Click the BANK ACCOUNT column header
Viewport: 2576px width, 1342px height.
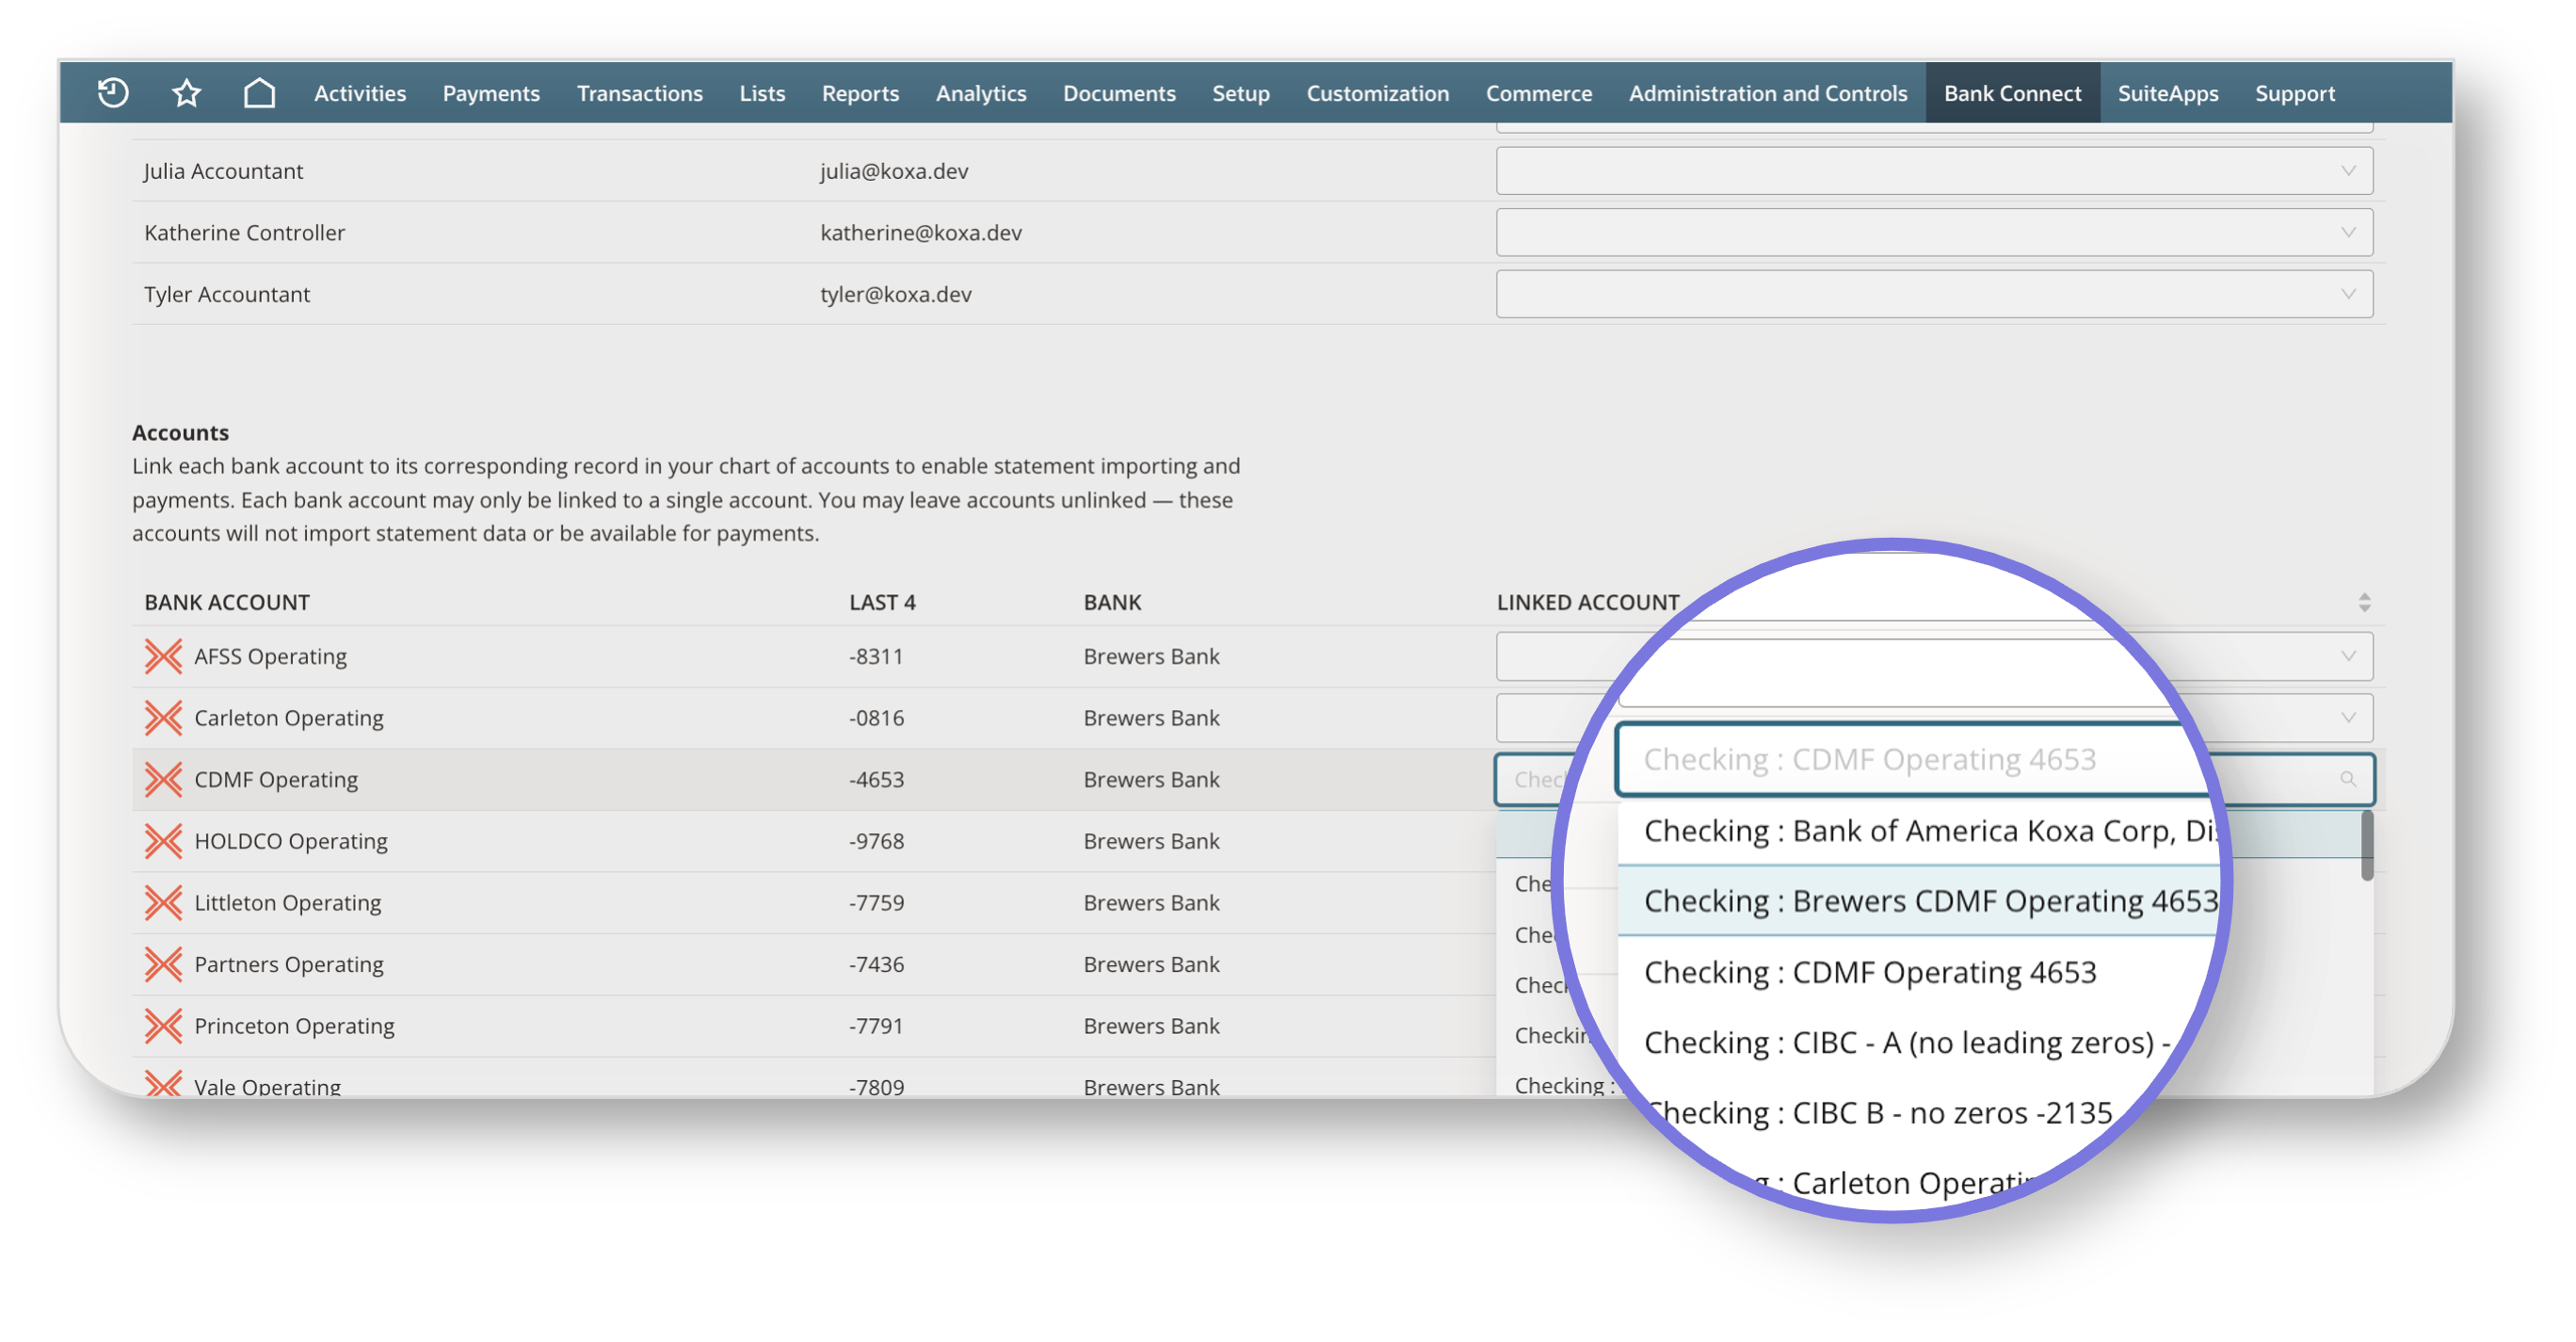[227, 602]
